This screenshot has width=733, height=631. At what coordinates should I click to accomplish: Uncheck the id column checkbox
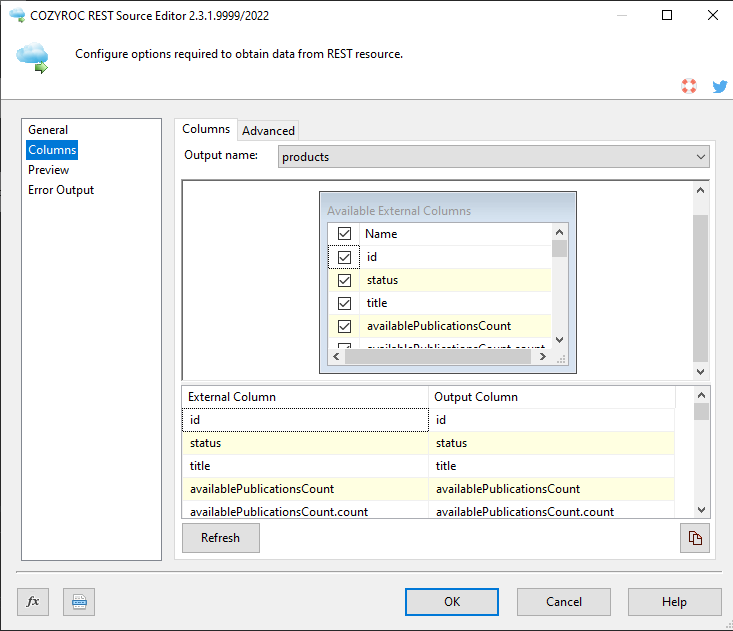click(344, 257)
